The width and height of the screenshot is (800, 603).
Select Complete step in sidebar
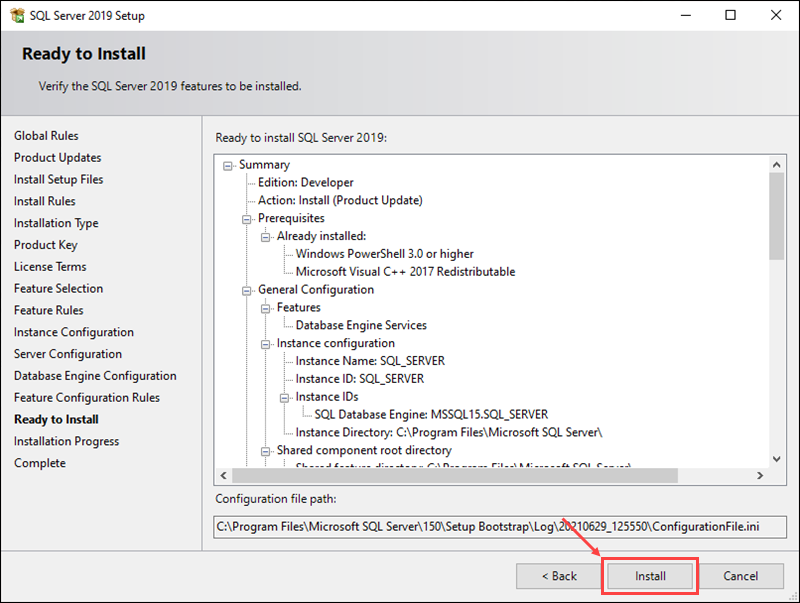(40, 463)
